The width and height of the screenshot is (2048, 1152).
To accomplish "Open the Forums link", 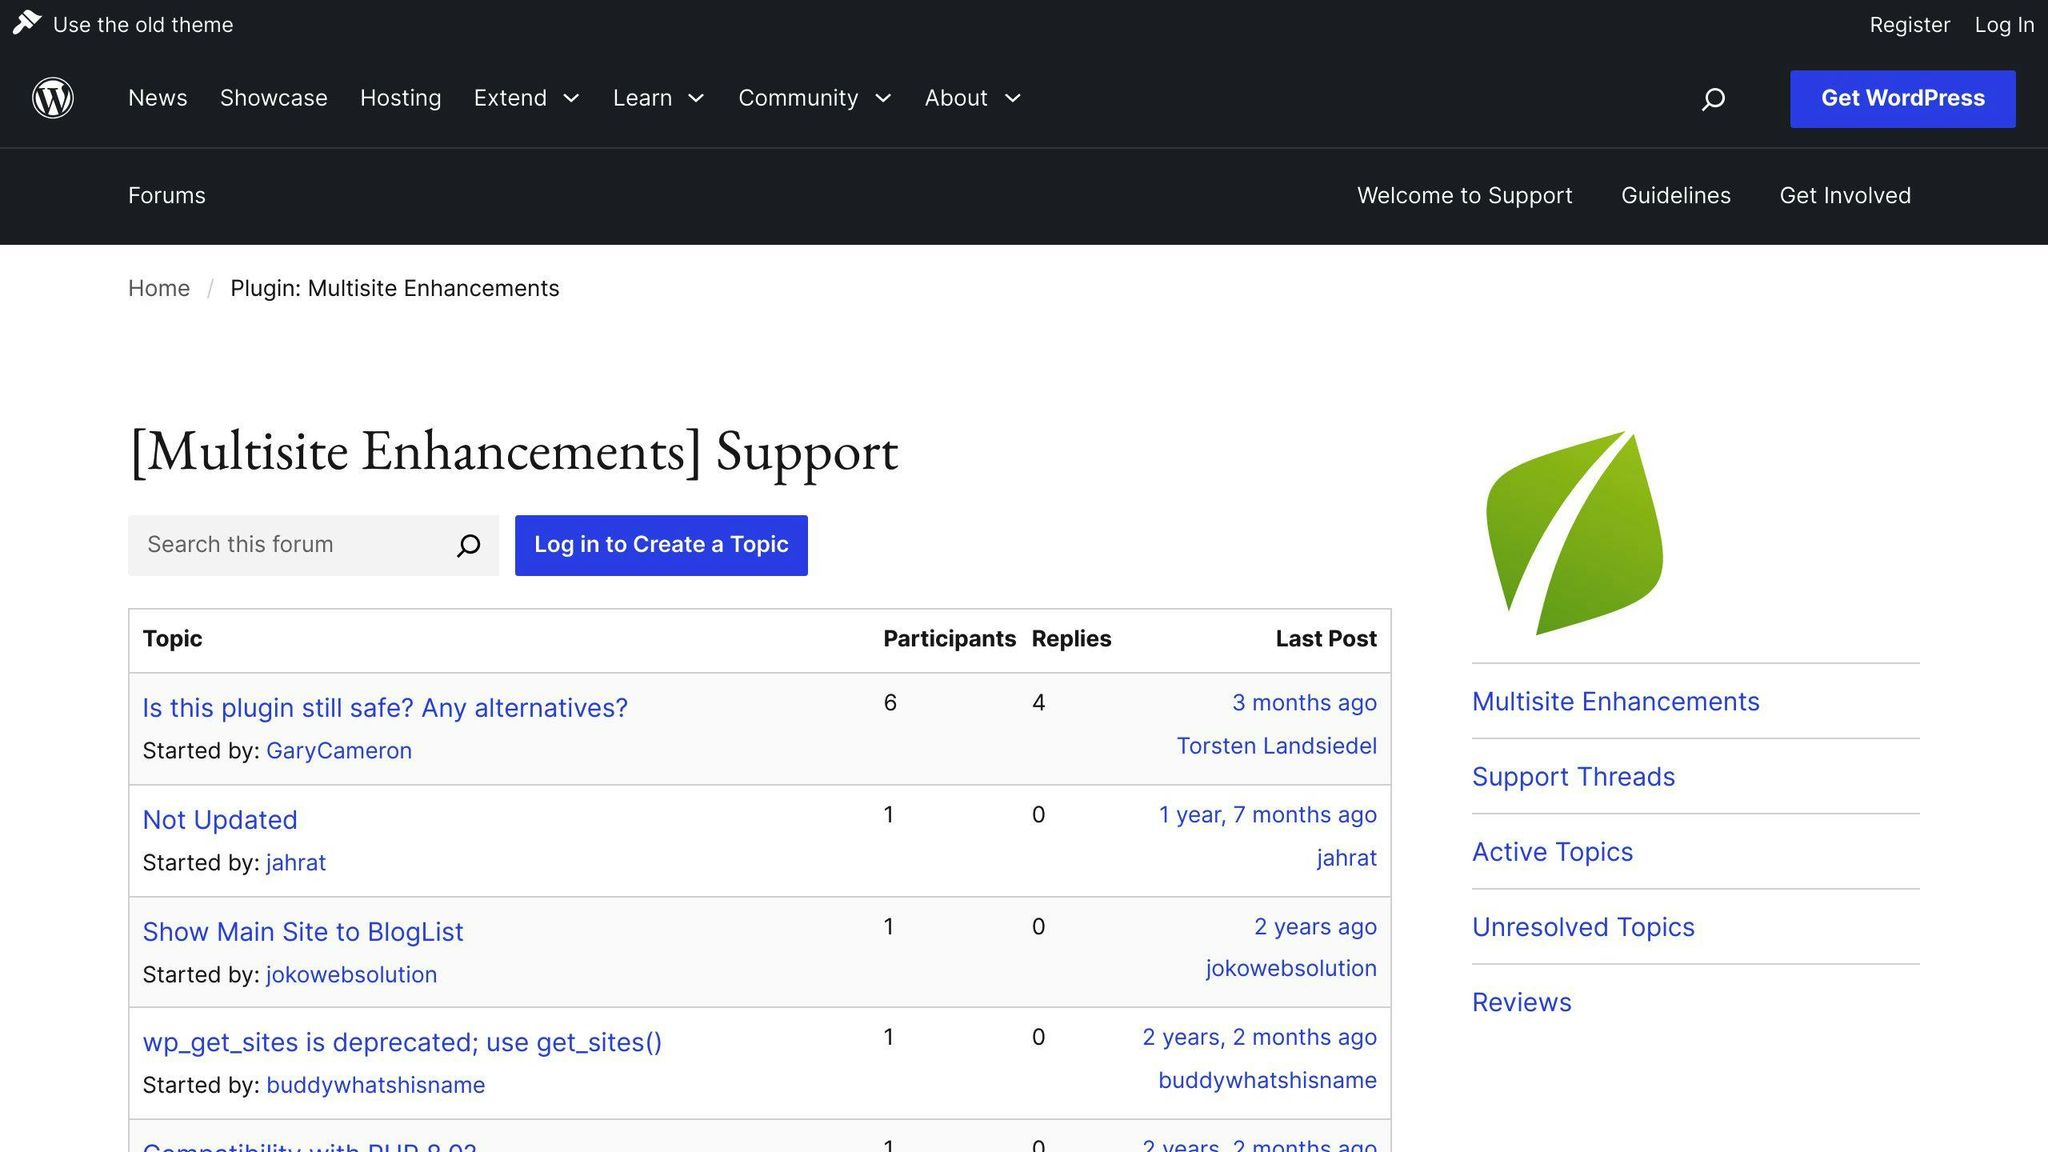I will click(167, 195).
